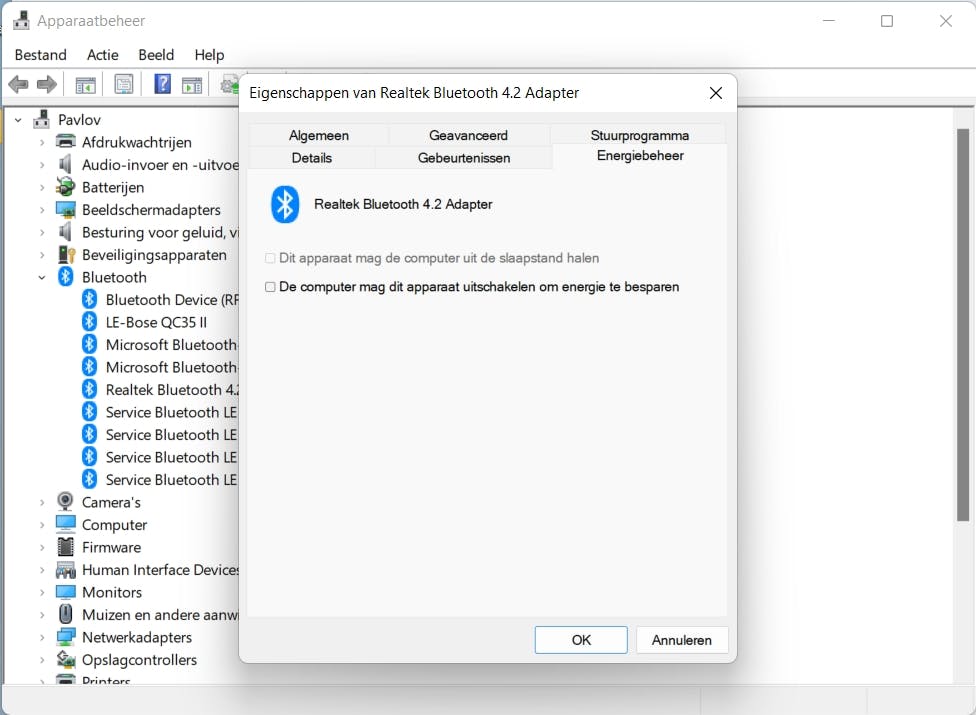Open the Bestand menu

tap(40, 55)
